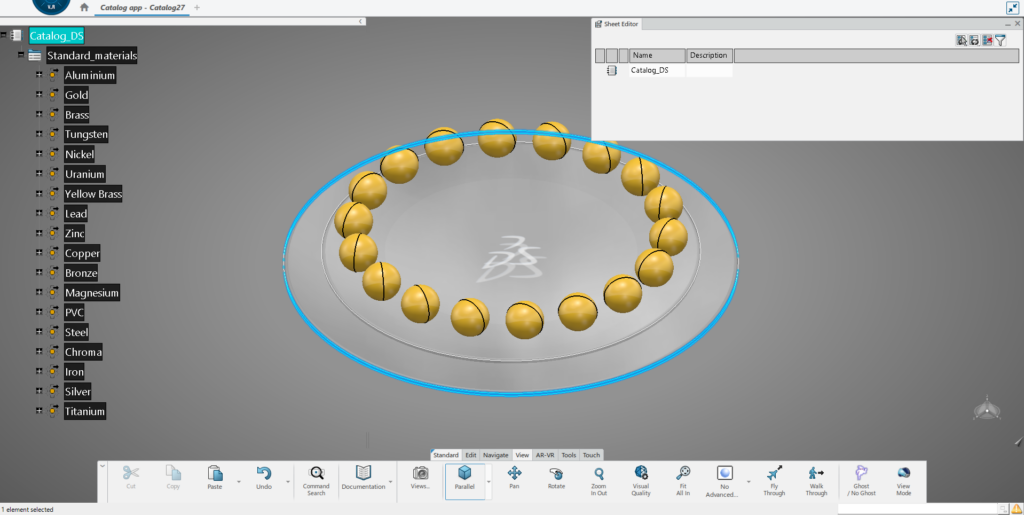
Task: Start the Walk Through tool
Action: click(x=816, y=474)
